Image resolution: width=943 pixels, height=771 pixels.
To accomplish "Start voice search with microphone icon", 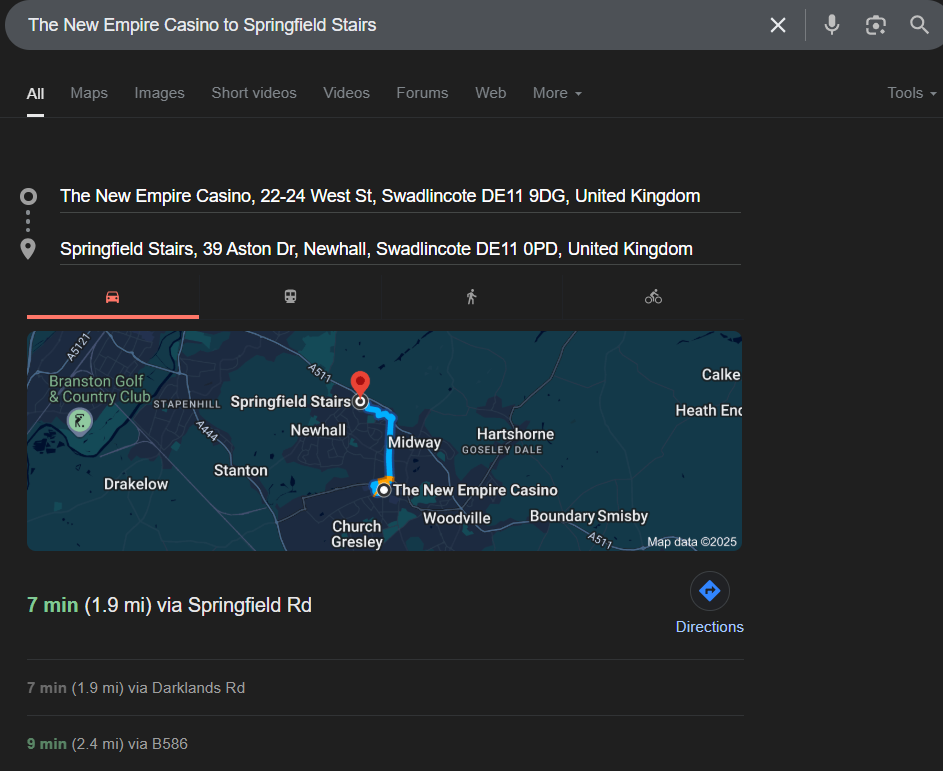I will click(832, 25).
